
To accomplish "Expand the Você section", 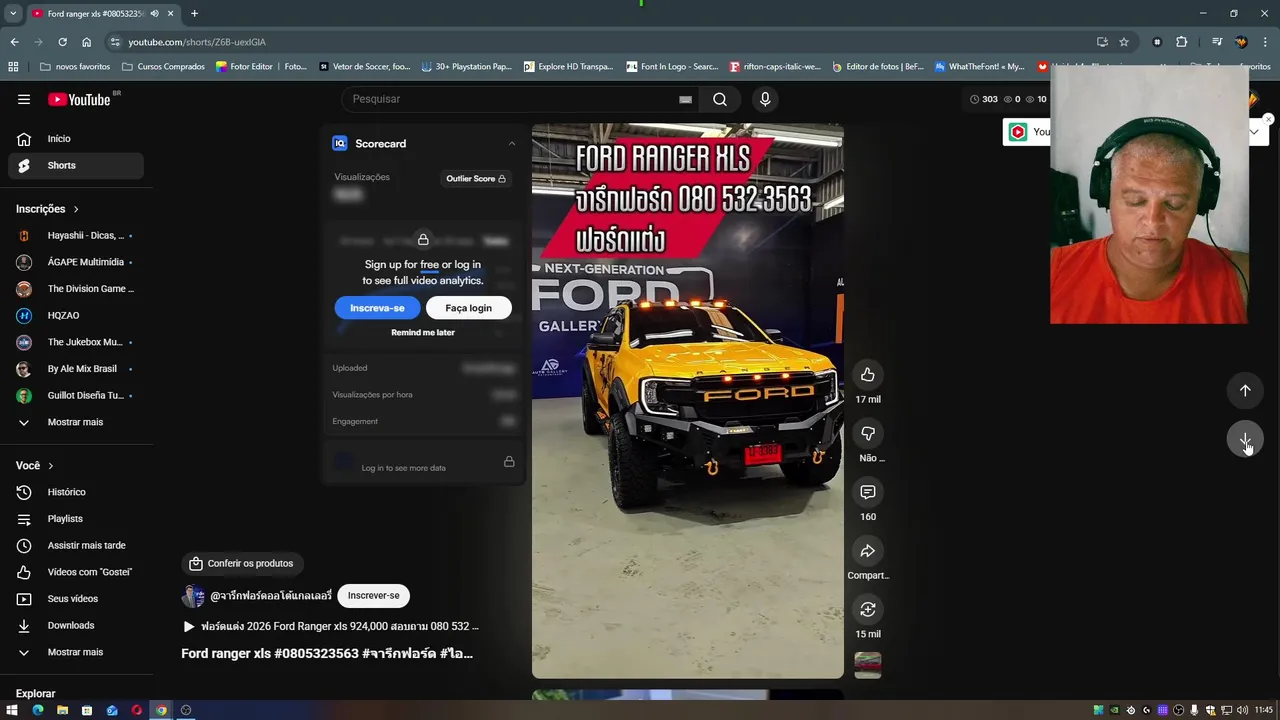I will 35,466.
